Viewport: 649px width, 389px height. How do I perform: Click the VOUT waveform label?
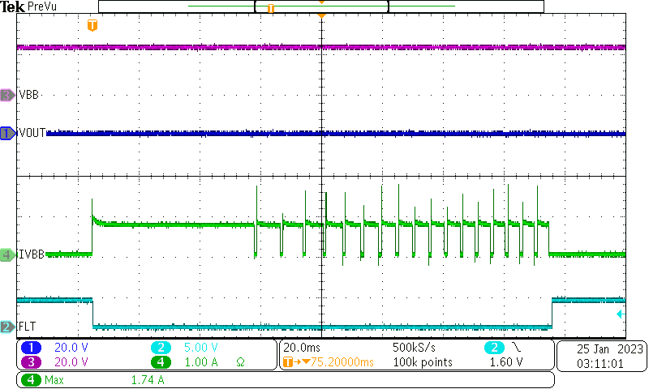click(x=32, y=133)
